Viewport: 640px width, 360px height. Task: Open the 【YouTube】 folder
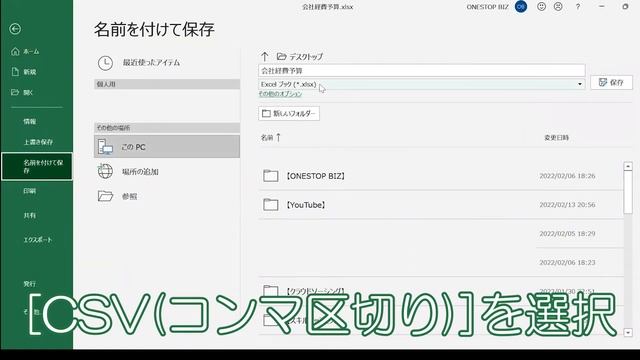pyautogui.click(x=441, y=205)
